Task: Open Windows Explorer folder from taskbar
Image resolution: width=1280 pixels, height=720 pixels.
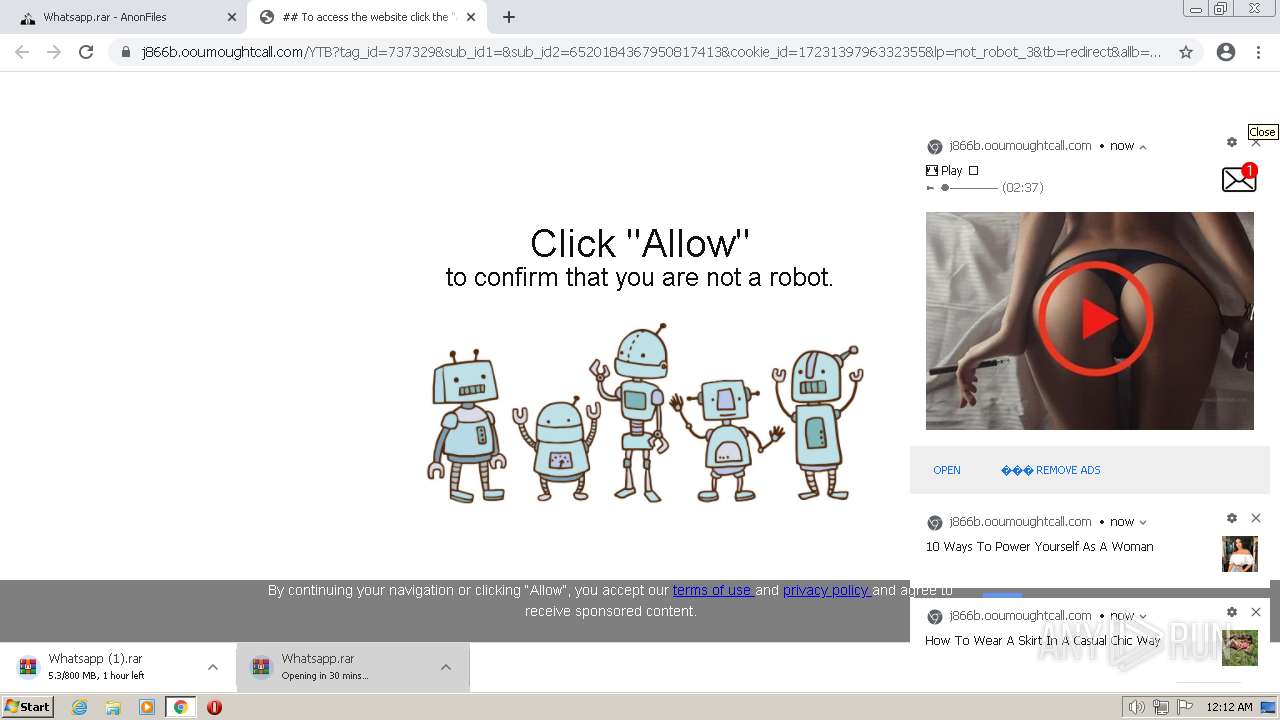Action: coord(113,707)
